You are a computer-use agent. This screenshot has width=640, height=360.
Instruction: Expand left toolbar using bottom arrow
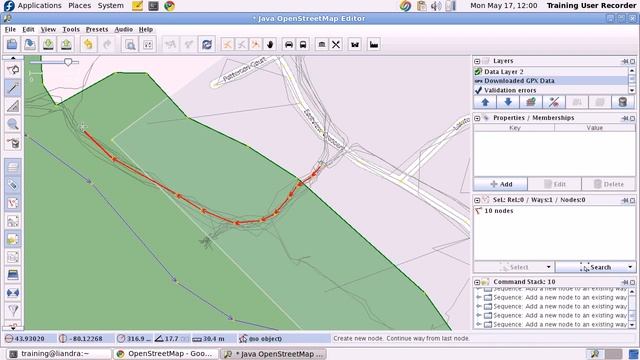click(13, 327)
